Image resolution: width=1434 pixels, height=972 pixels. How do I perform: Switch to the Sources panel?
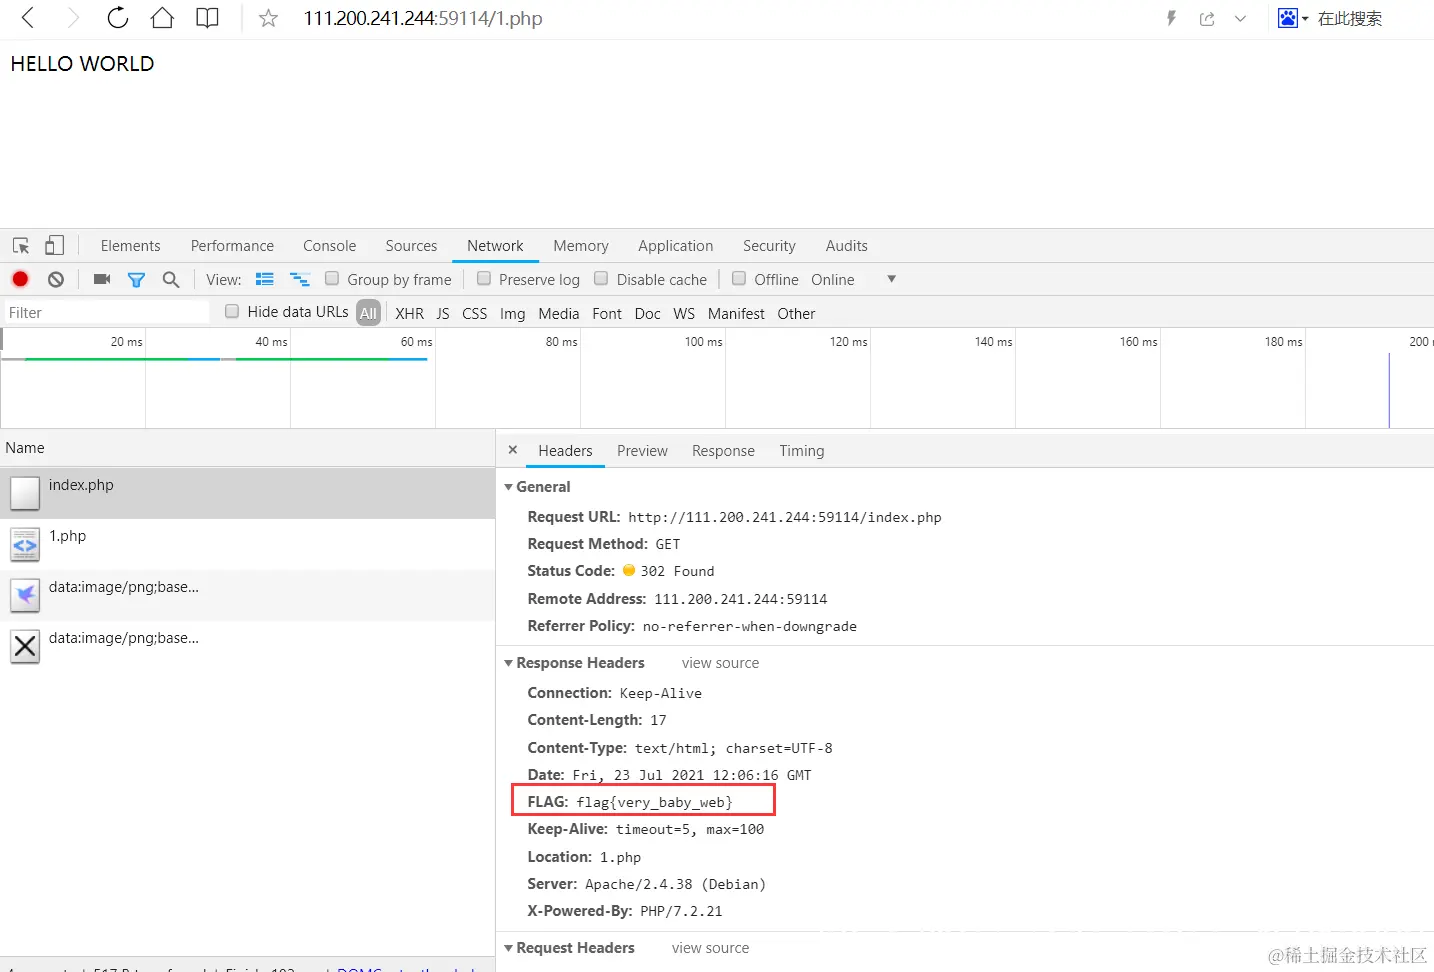tap(411, 246)
